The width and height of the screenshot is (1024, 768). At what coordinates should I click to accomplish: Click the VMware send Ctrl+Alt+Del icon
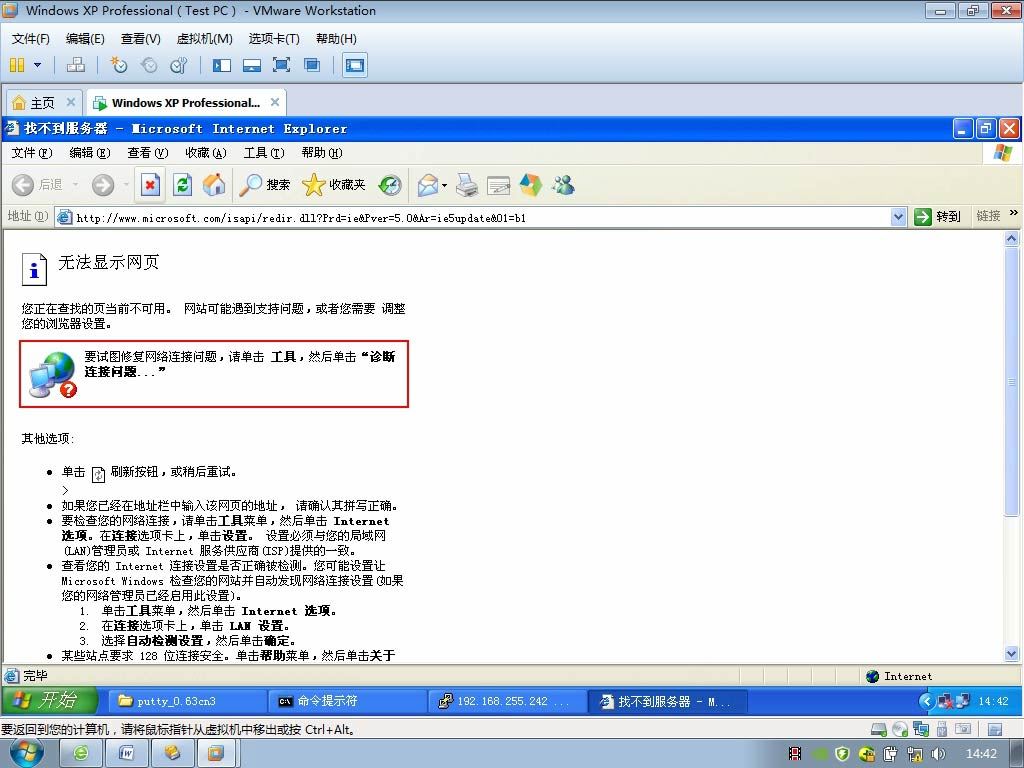[76, 65]
